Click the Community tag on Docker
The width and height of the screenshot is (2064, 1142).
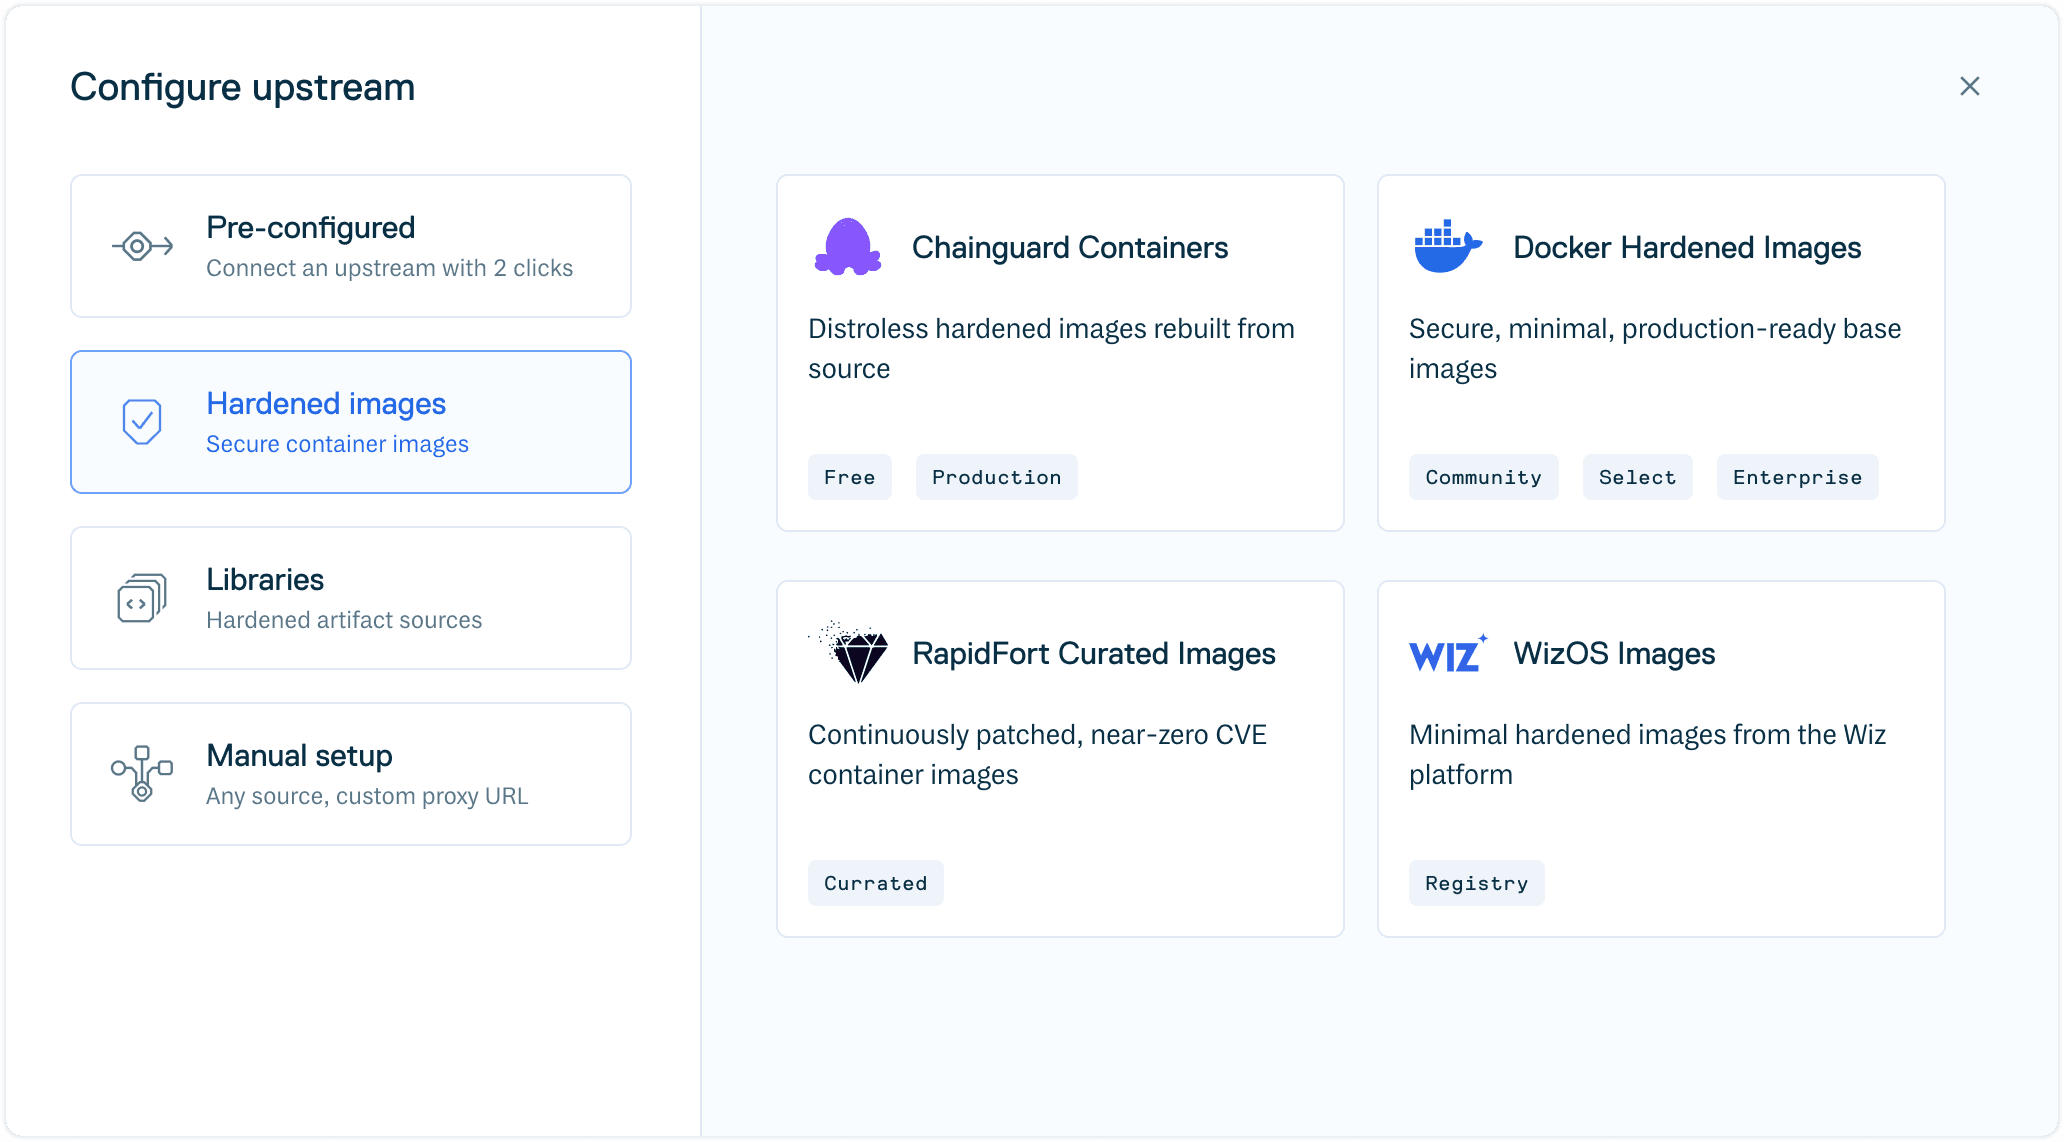coord(1484,477)
